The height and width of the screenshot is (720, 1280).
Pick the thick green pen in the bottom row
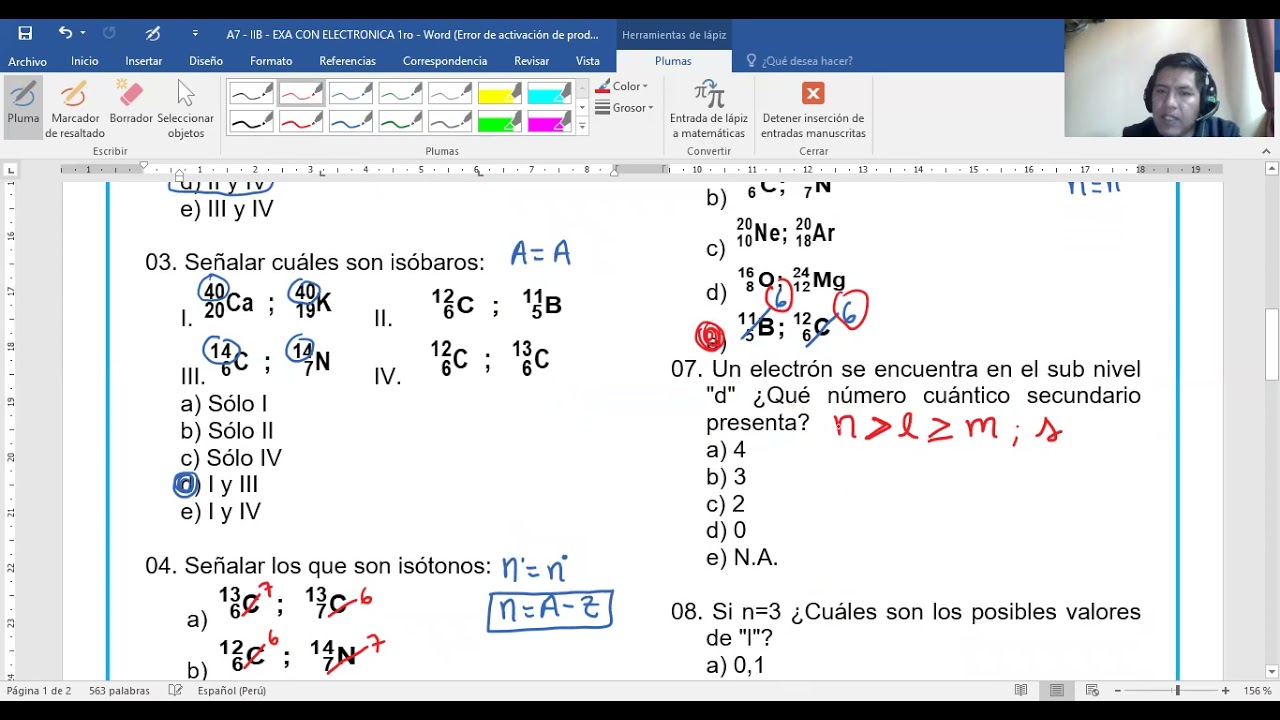coord(400,122)
